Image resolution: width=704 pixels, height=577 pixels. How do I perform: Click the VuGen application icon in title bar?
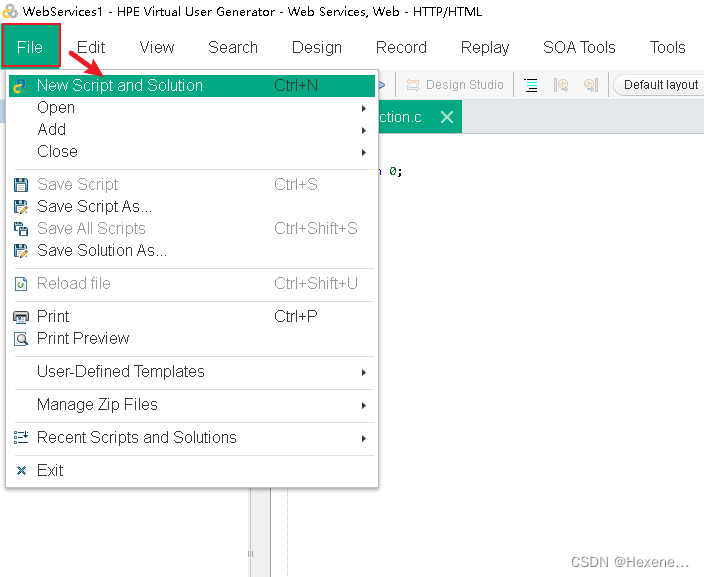10,11
